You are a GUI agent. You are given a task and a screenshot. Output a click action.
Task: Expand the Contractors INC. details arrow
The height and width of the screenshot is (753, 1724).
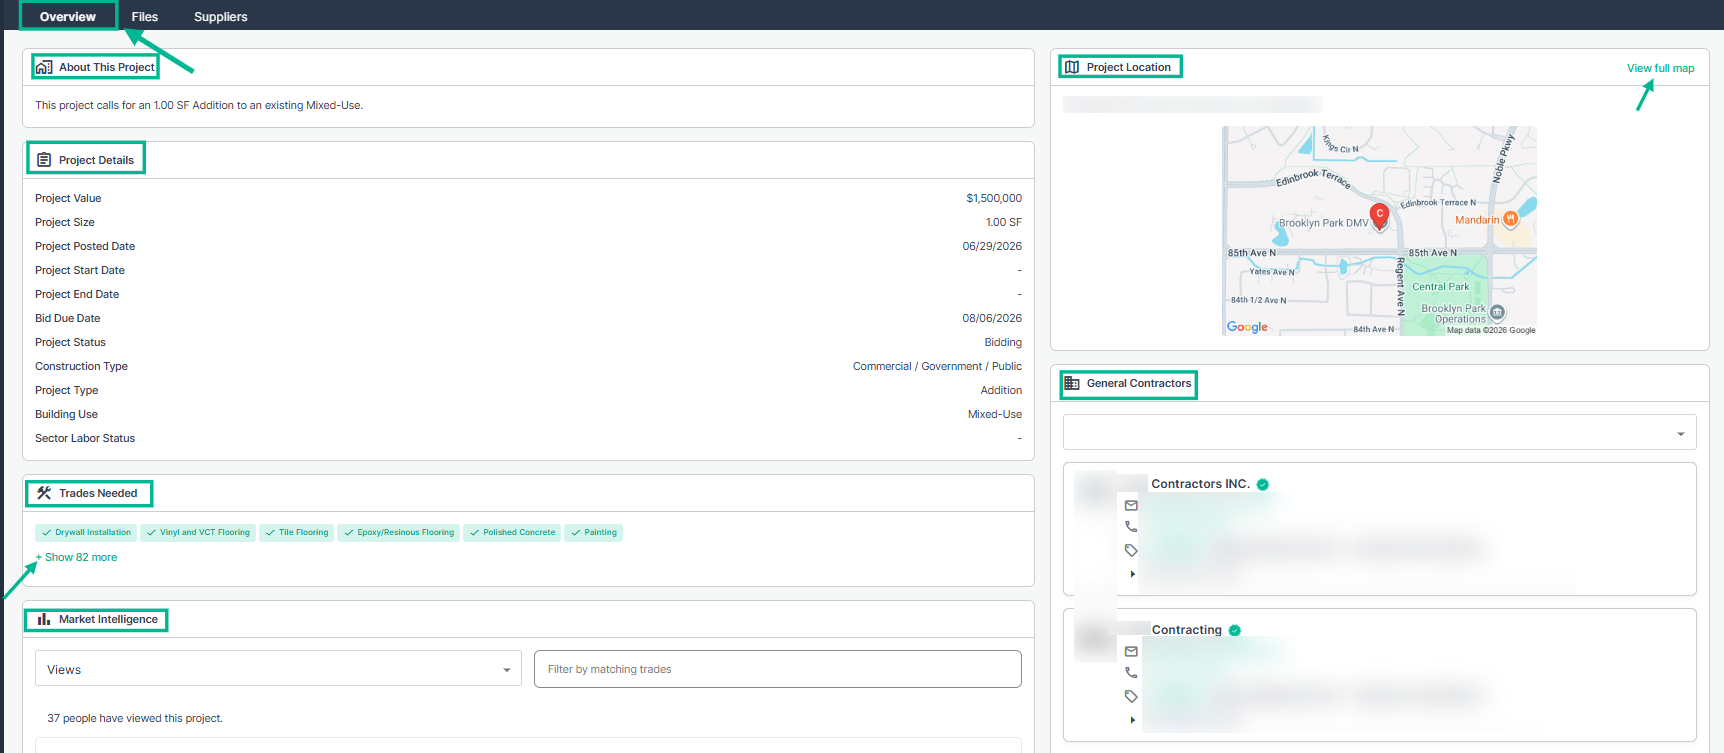tap(1132, 574)
